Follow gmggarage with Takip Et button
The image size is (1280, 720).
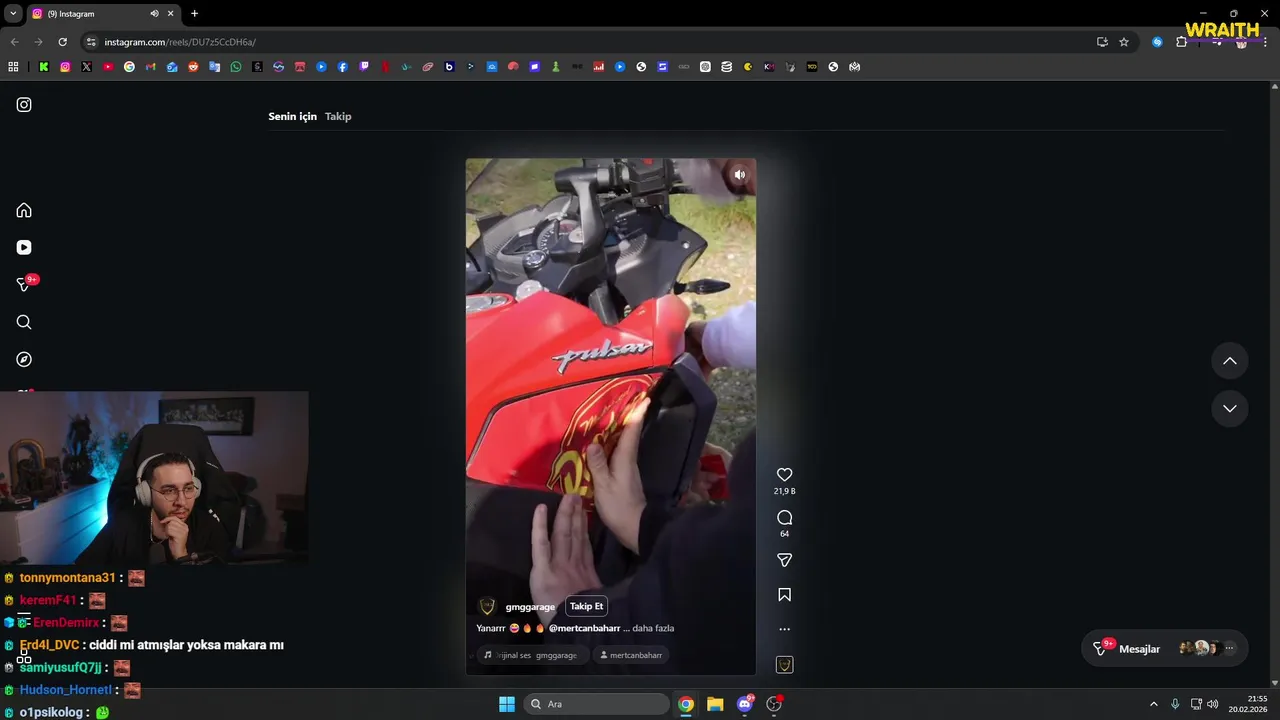point(586,606)
